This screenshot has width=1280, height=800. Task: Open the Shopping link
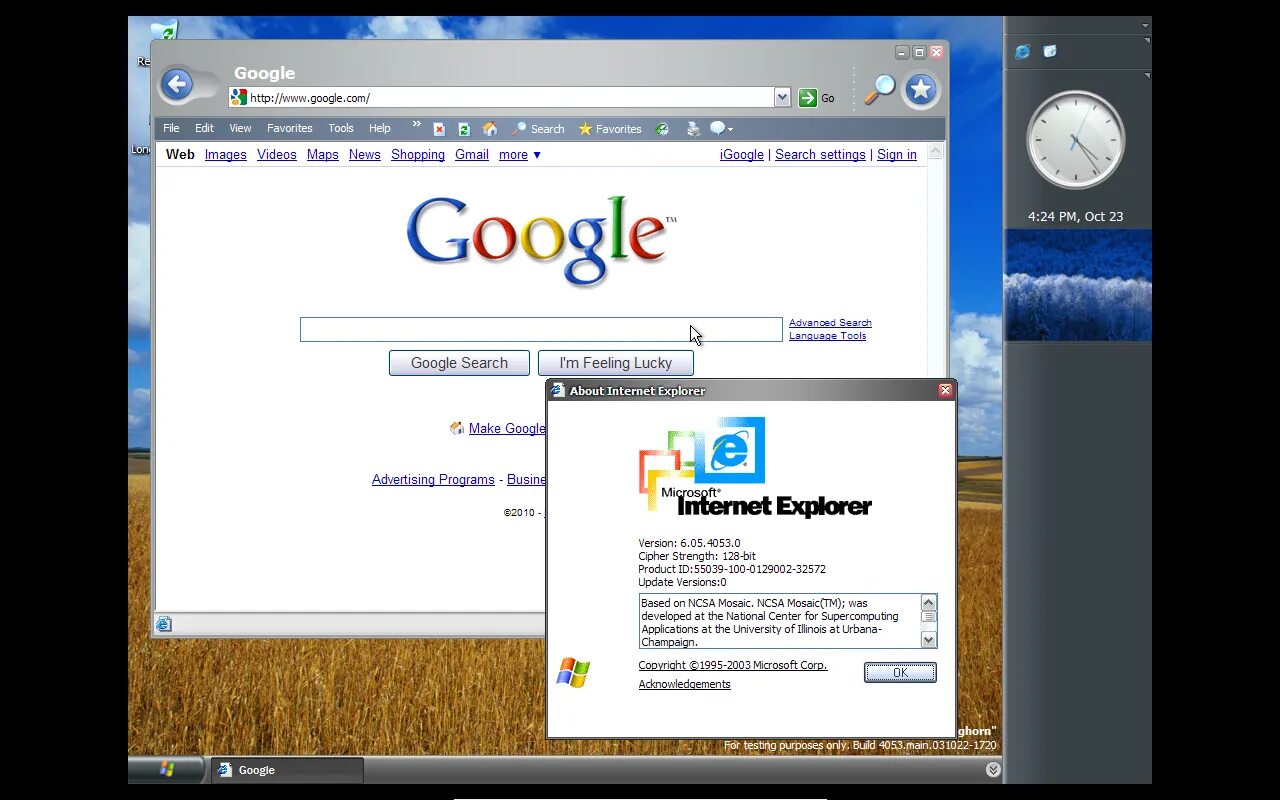click(x=418, y=155)
